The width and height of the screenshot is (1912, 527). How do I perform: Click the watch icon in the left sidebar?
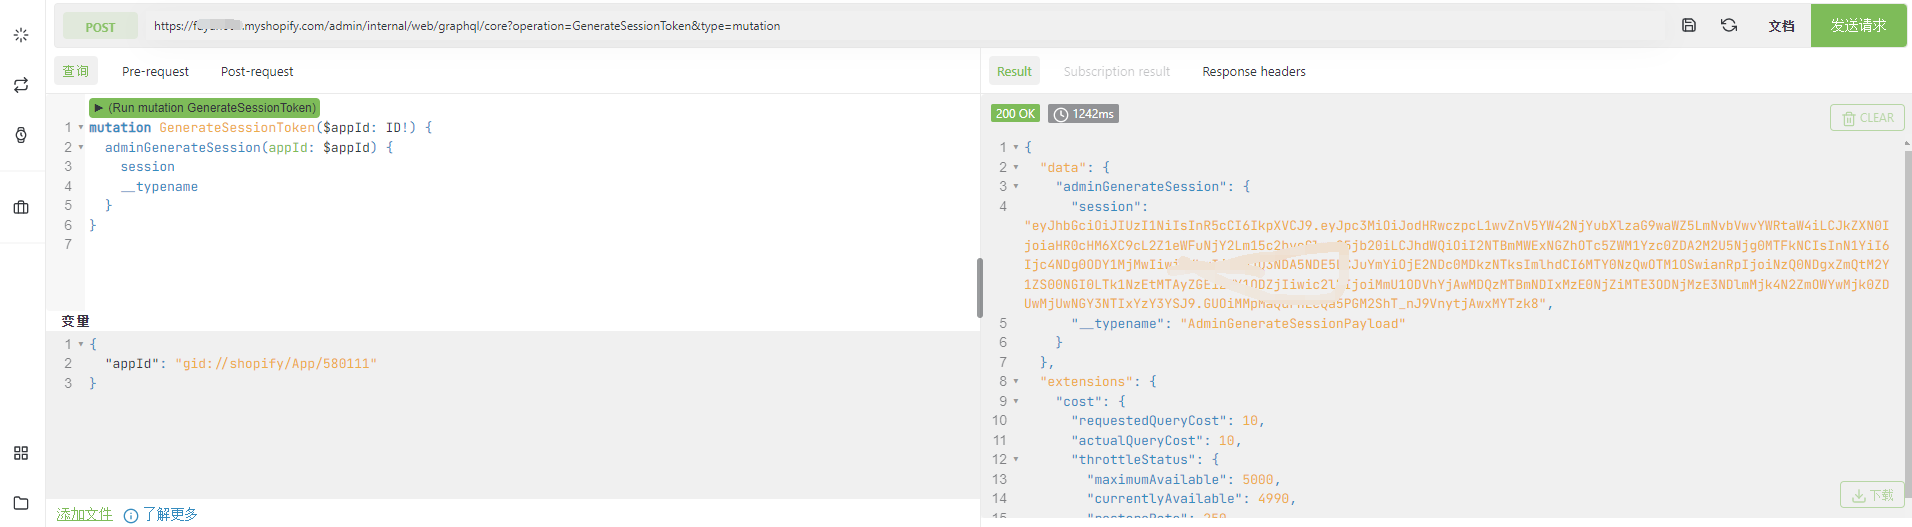[x=21, y=135]
